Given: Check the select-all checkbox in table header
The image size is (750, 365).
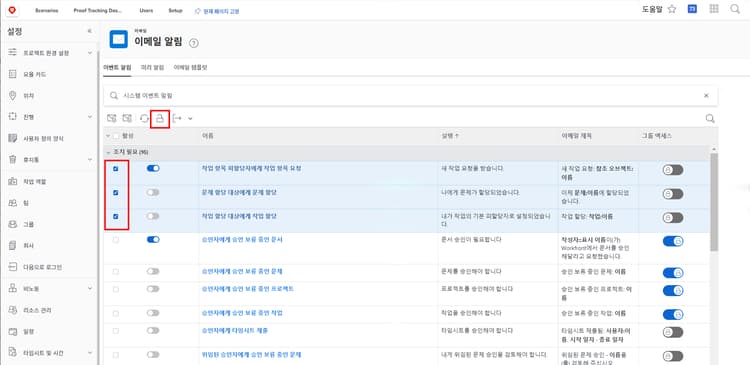Looking at the screenshot, I should tap(116, 136).
